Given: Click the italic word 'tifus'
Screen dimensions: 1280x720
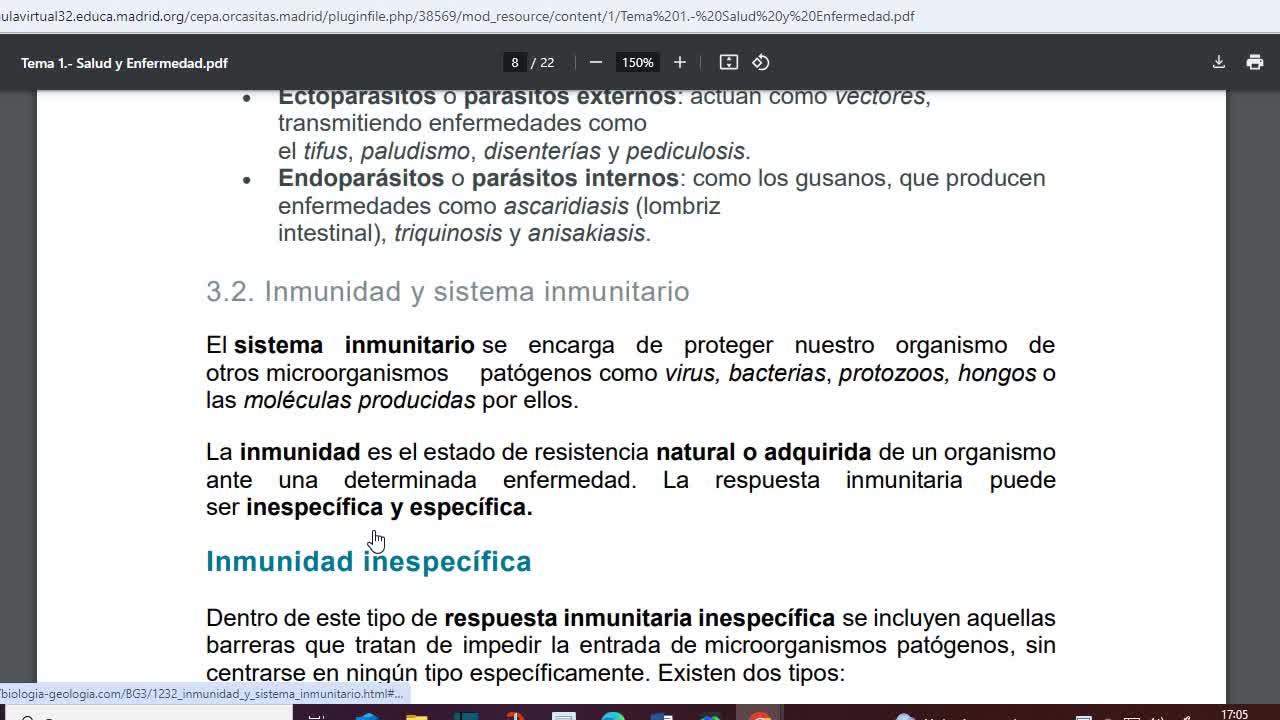Looking at the screenshot, I should [x=325, y=151].
